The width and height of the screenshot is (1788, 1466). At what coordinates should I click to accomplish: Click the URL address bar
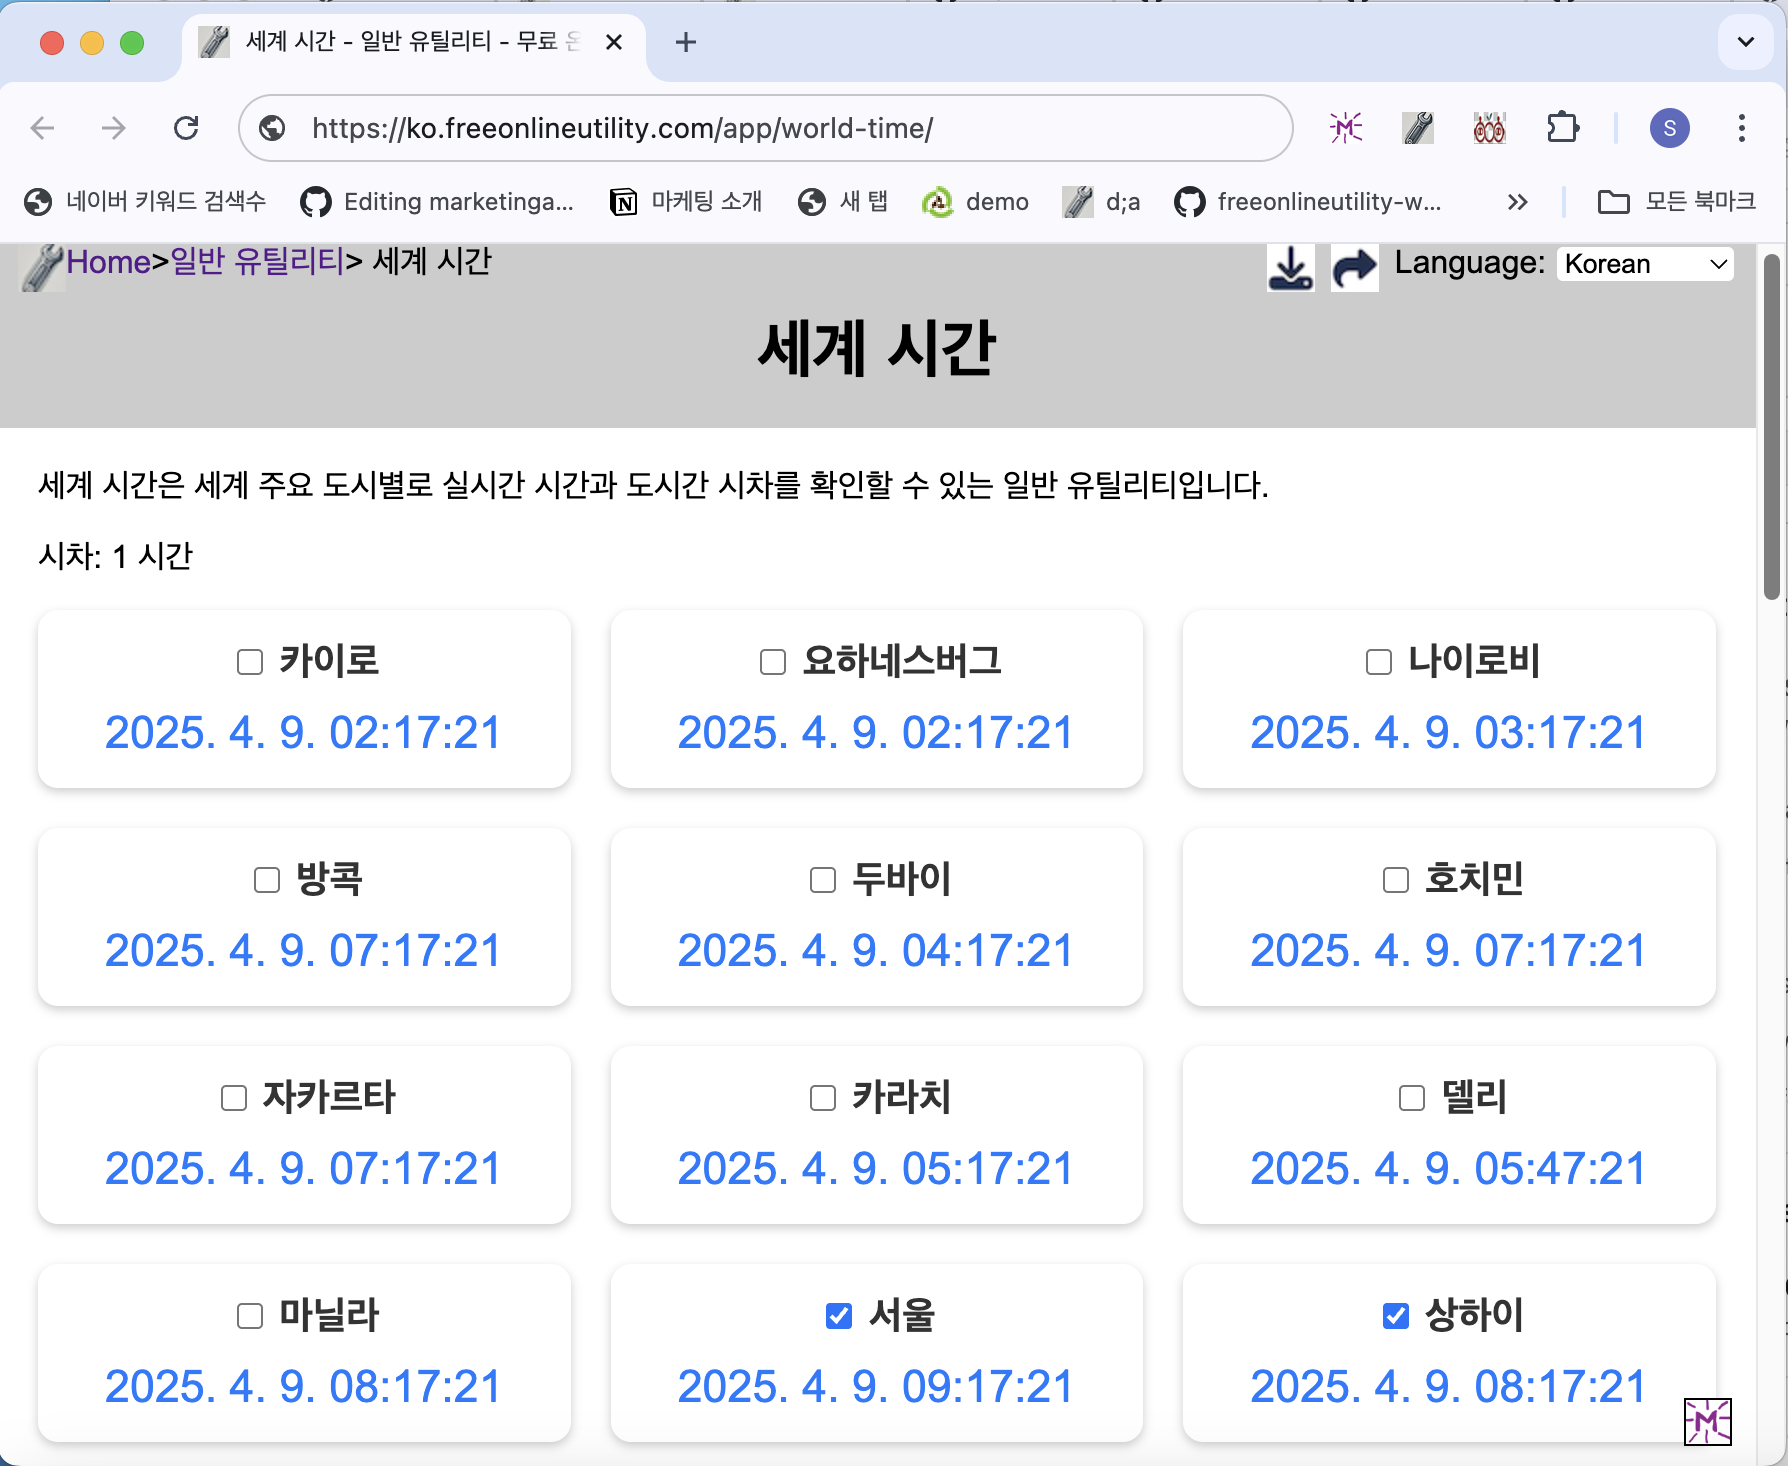[x=765, y=128]
